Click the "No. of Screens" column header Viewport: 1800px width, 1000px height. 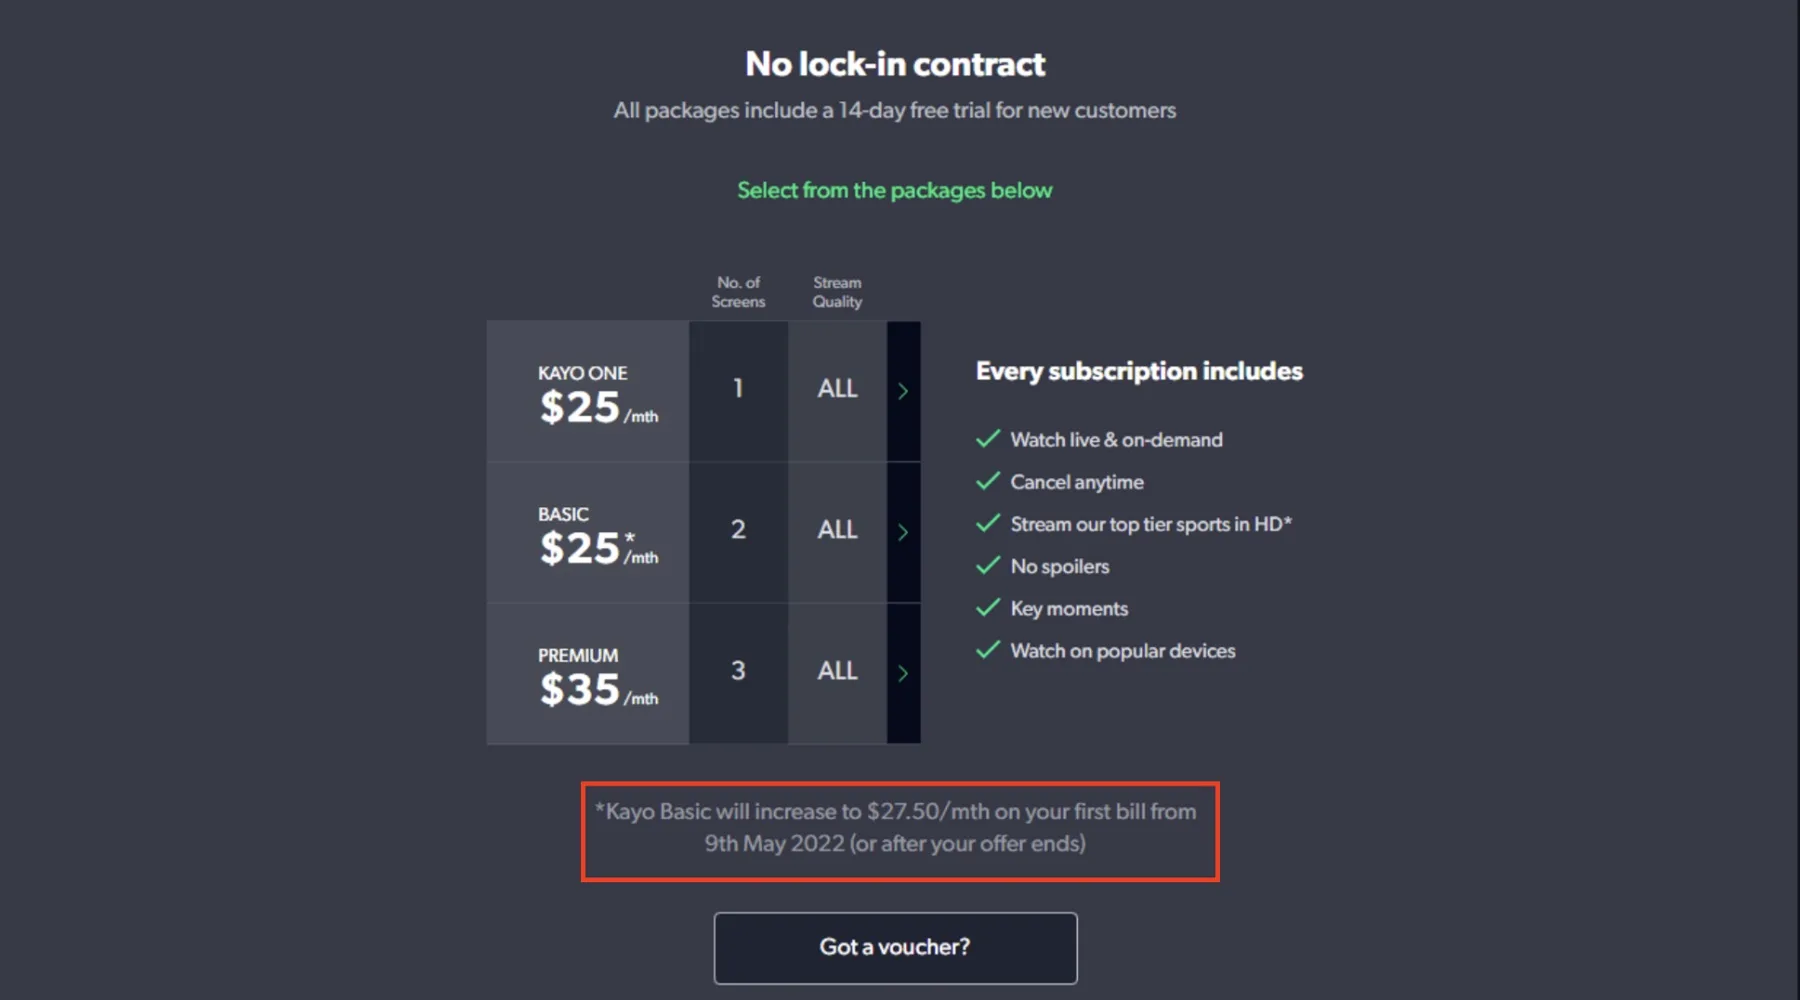pyautogui.click(x=738, y=292)
